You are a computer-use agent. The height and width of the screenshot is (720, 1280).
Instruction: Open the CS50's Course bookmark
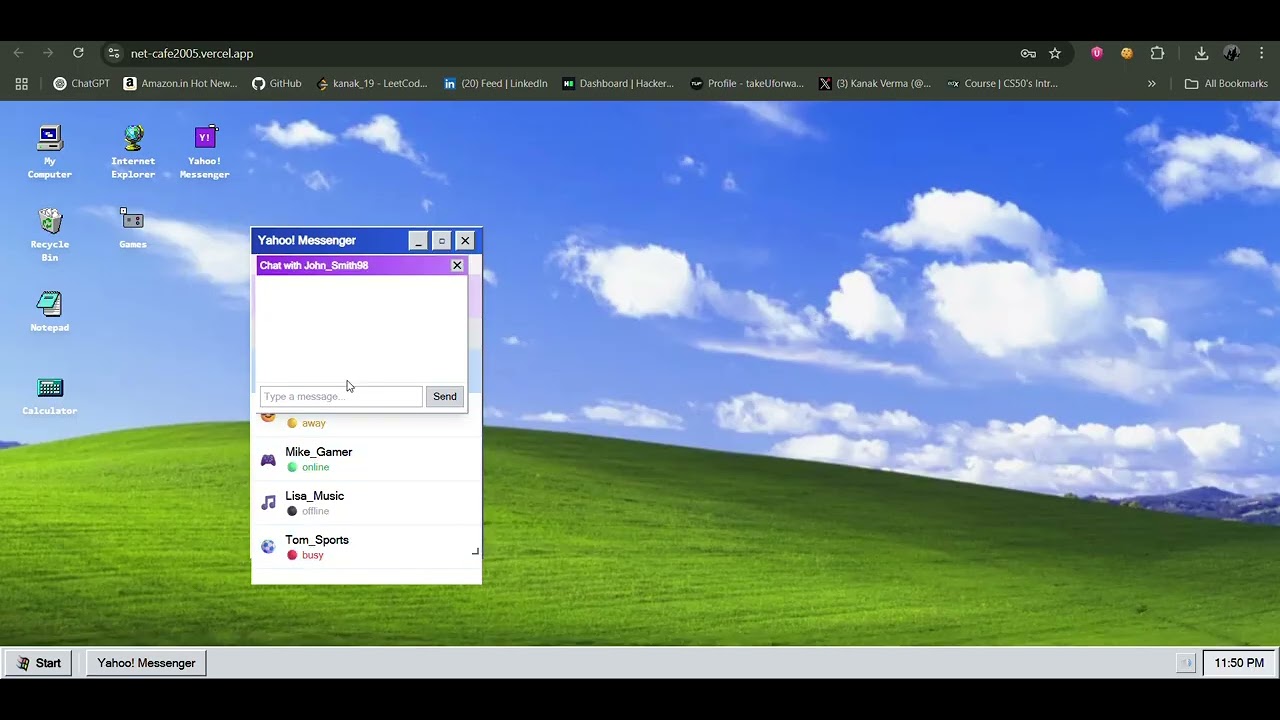coord(1002,84)
